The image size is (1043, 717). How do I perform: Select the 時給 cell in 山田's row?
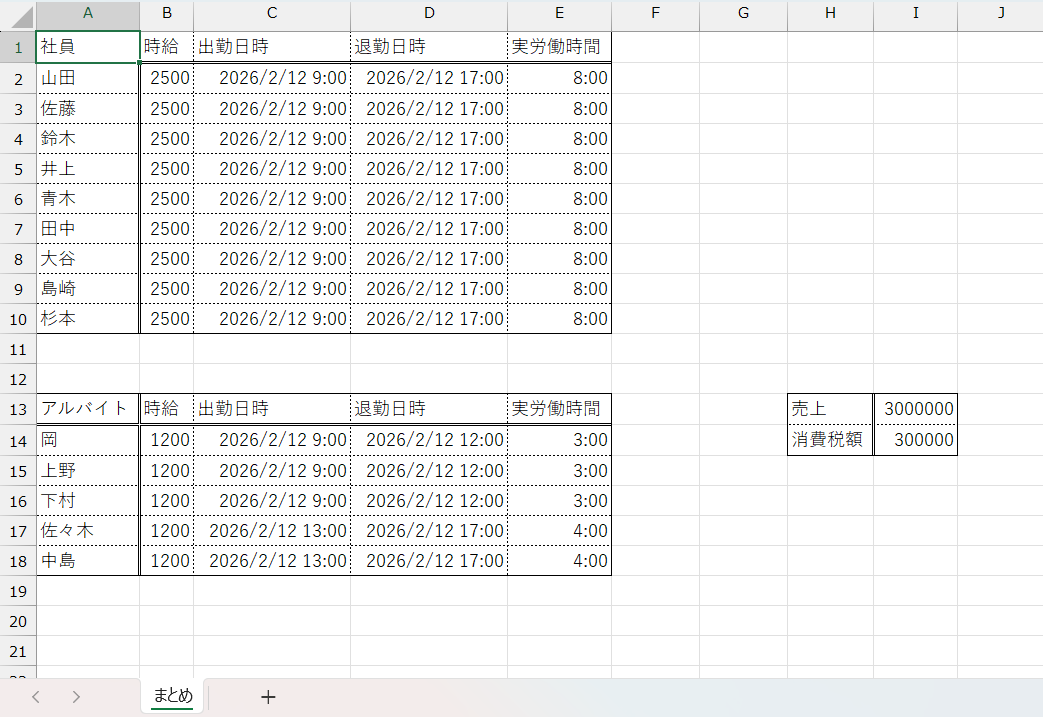click(167, 78)
